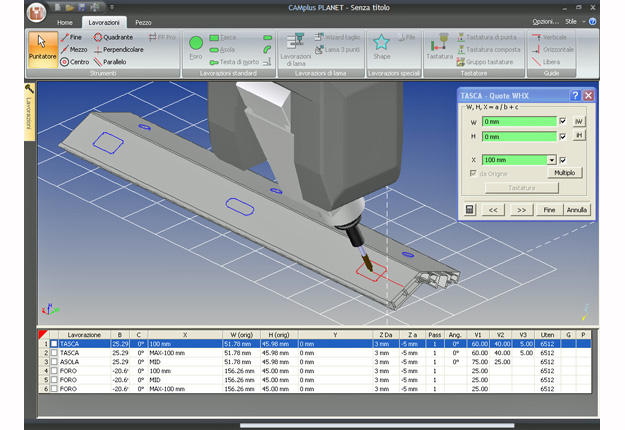Click Tastatura composta tool
625x430 pixels.
(x=489, y=49)
